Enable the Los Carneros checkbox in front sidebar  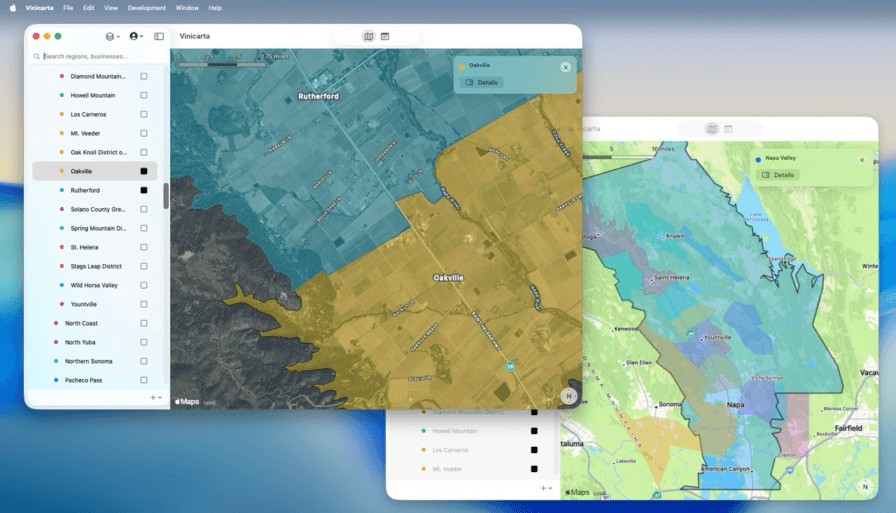(144, 114)
